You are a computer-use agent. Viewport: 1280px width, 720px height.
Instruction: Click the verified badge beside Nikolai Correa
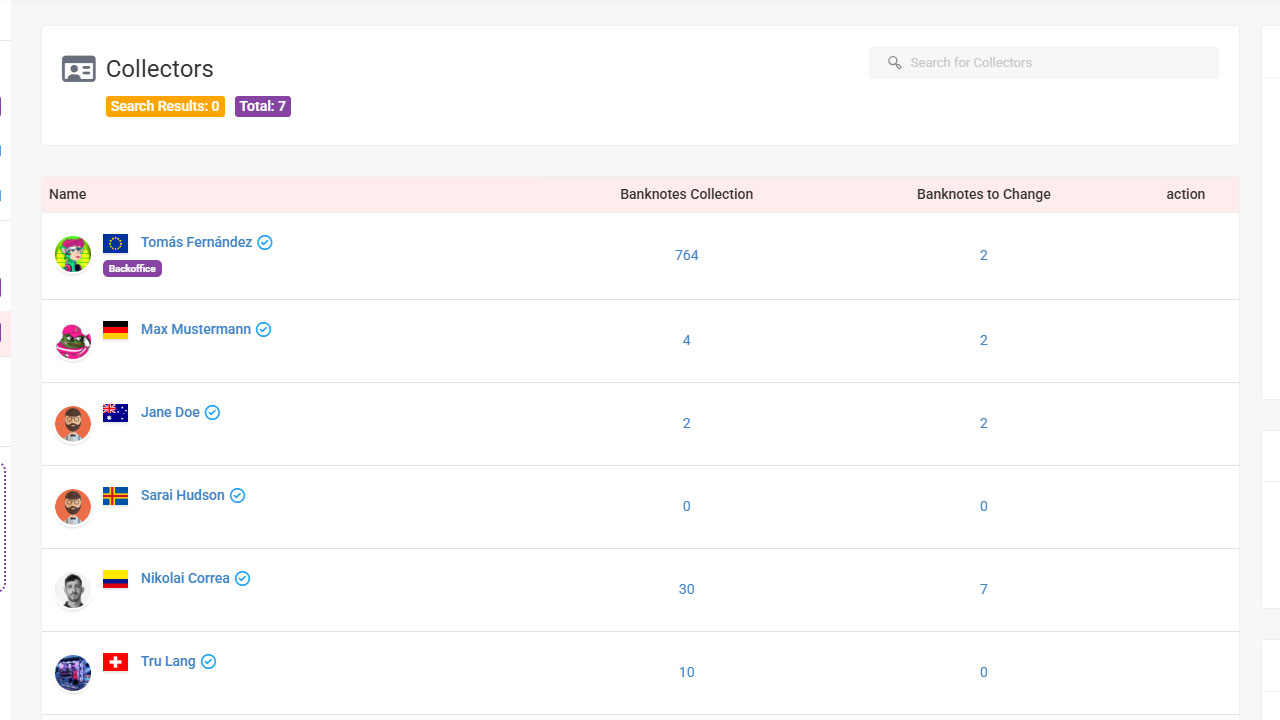coord(242,579)
